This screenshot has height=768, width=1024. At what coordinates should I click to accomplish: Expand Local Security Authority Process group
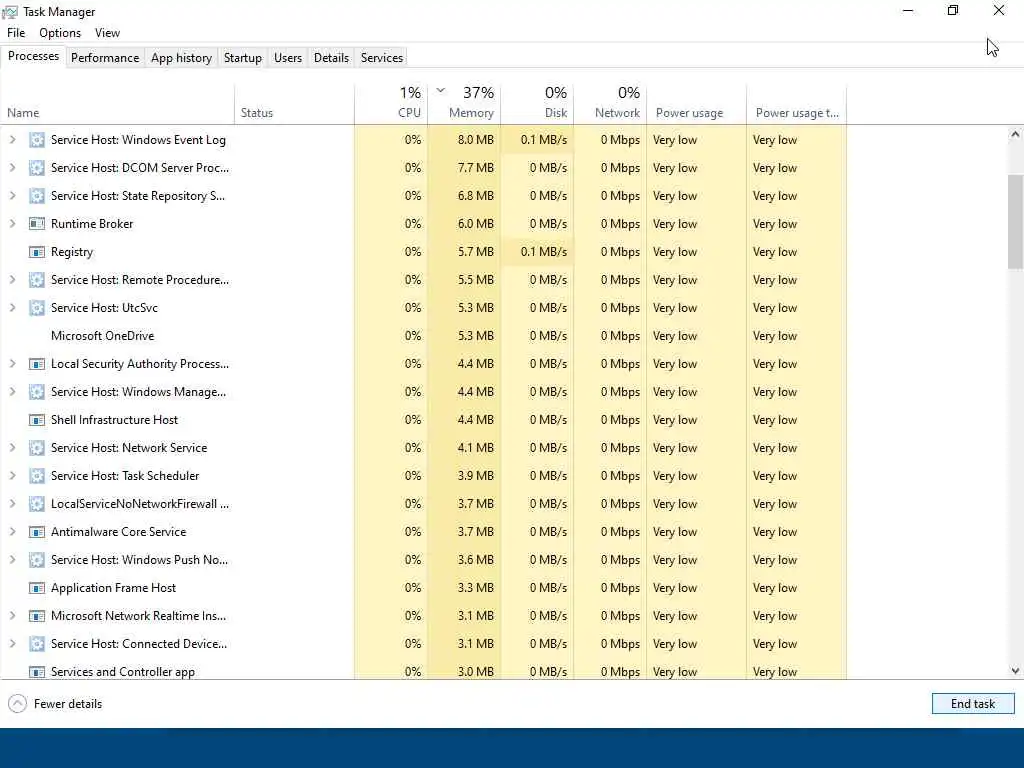tap(12, 364)
